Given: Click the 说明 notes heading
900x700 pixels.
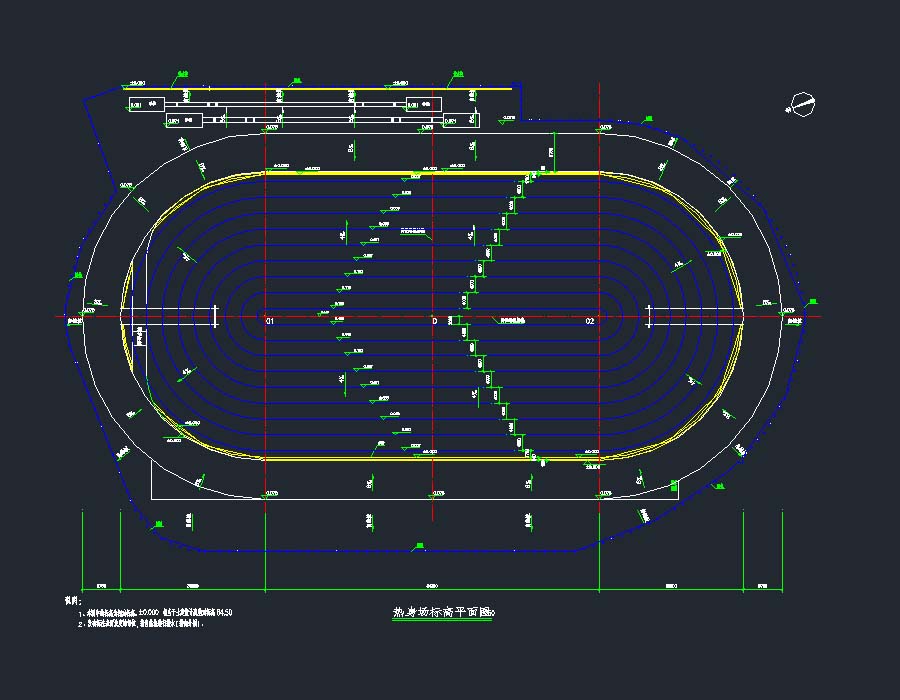Looking at the screenshot, I should 73,601.
